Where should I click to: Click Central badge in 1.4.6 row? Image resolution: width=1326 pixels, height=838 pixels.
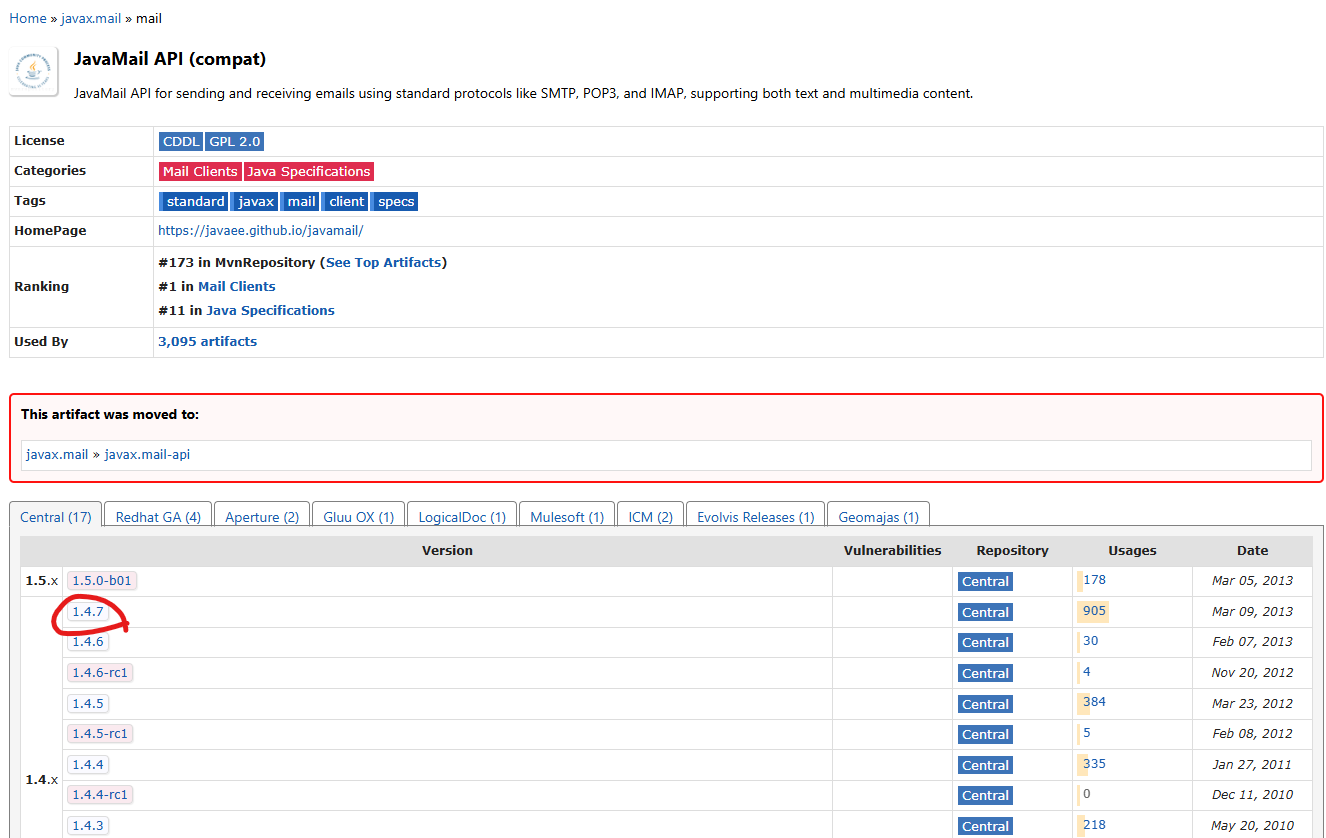tap(985, 642)
